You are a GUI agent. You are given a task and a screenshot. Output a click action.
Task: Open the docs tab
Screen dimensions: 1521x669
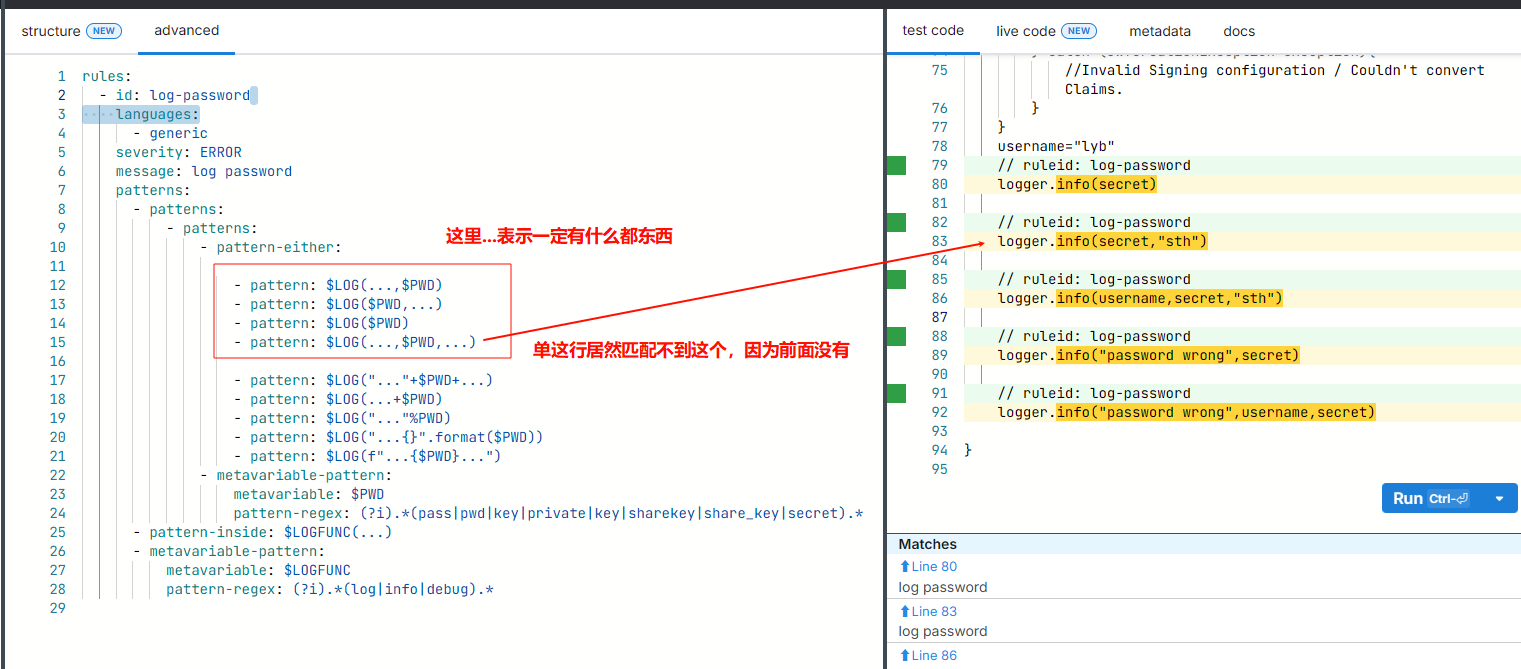tap(1239, 31)
